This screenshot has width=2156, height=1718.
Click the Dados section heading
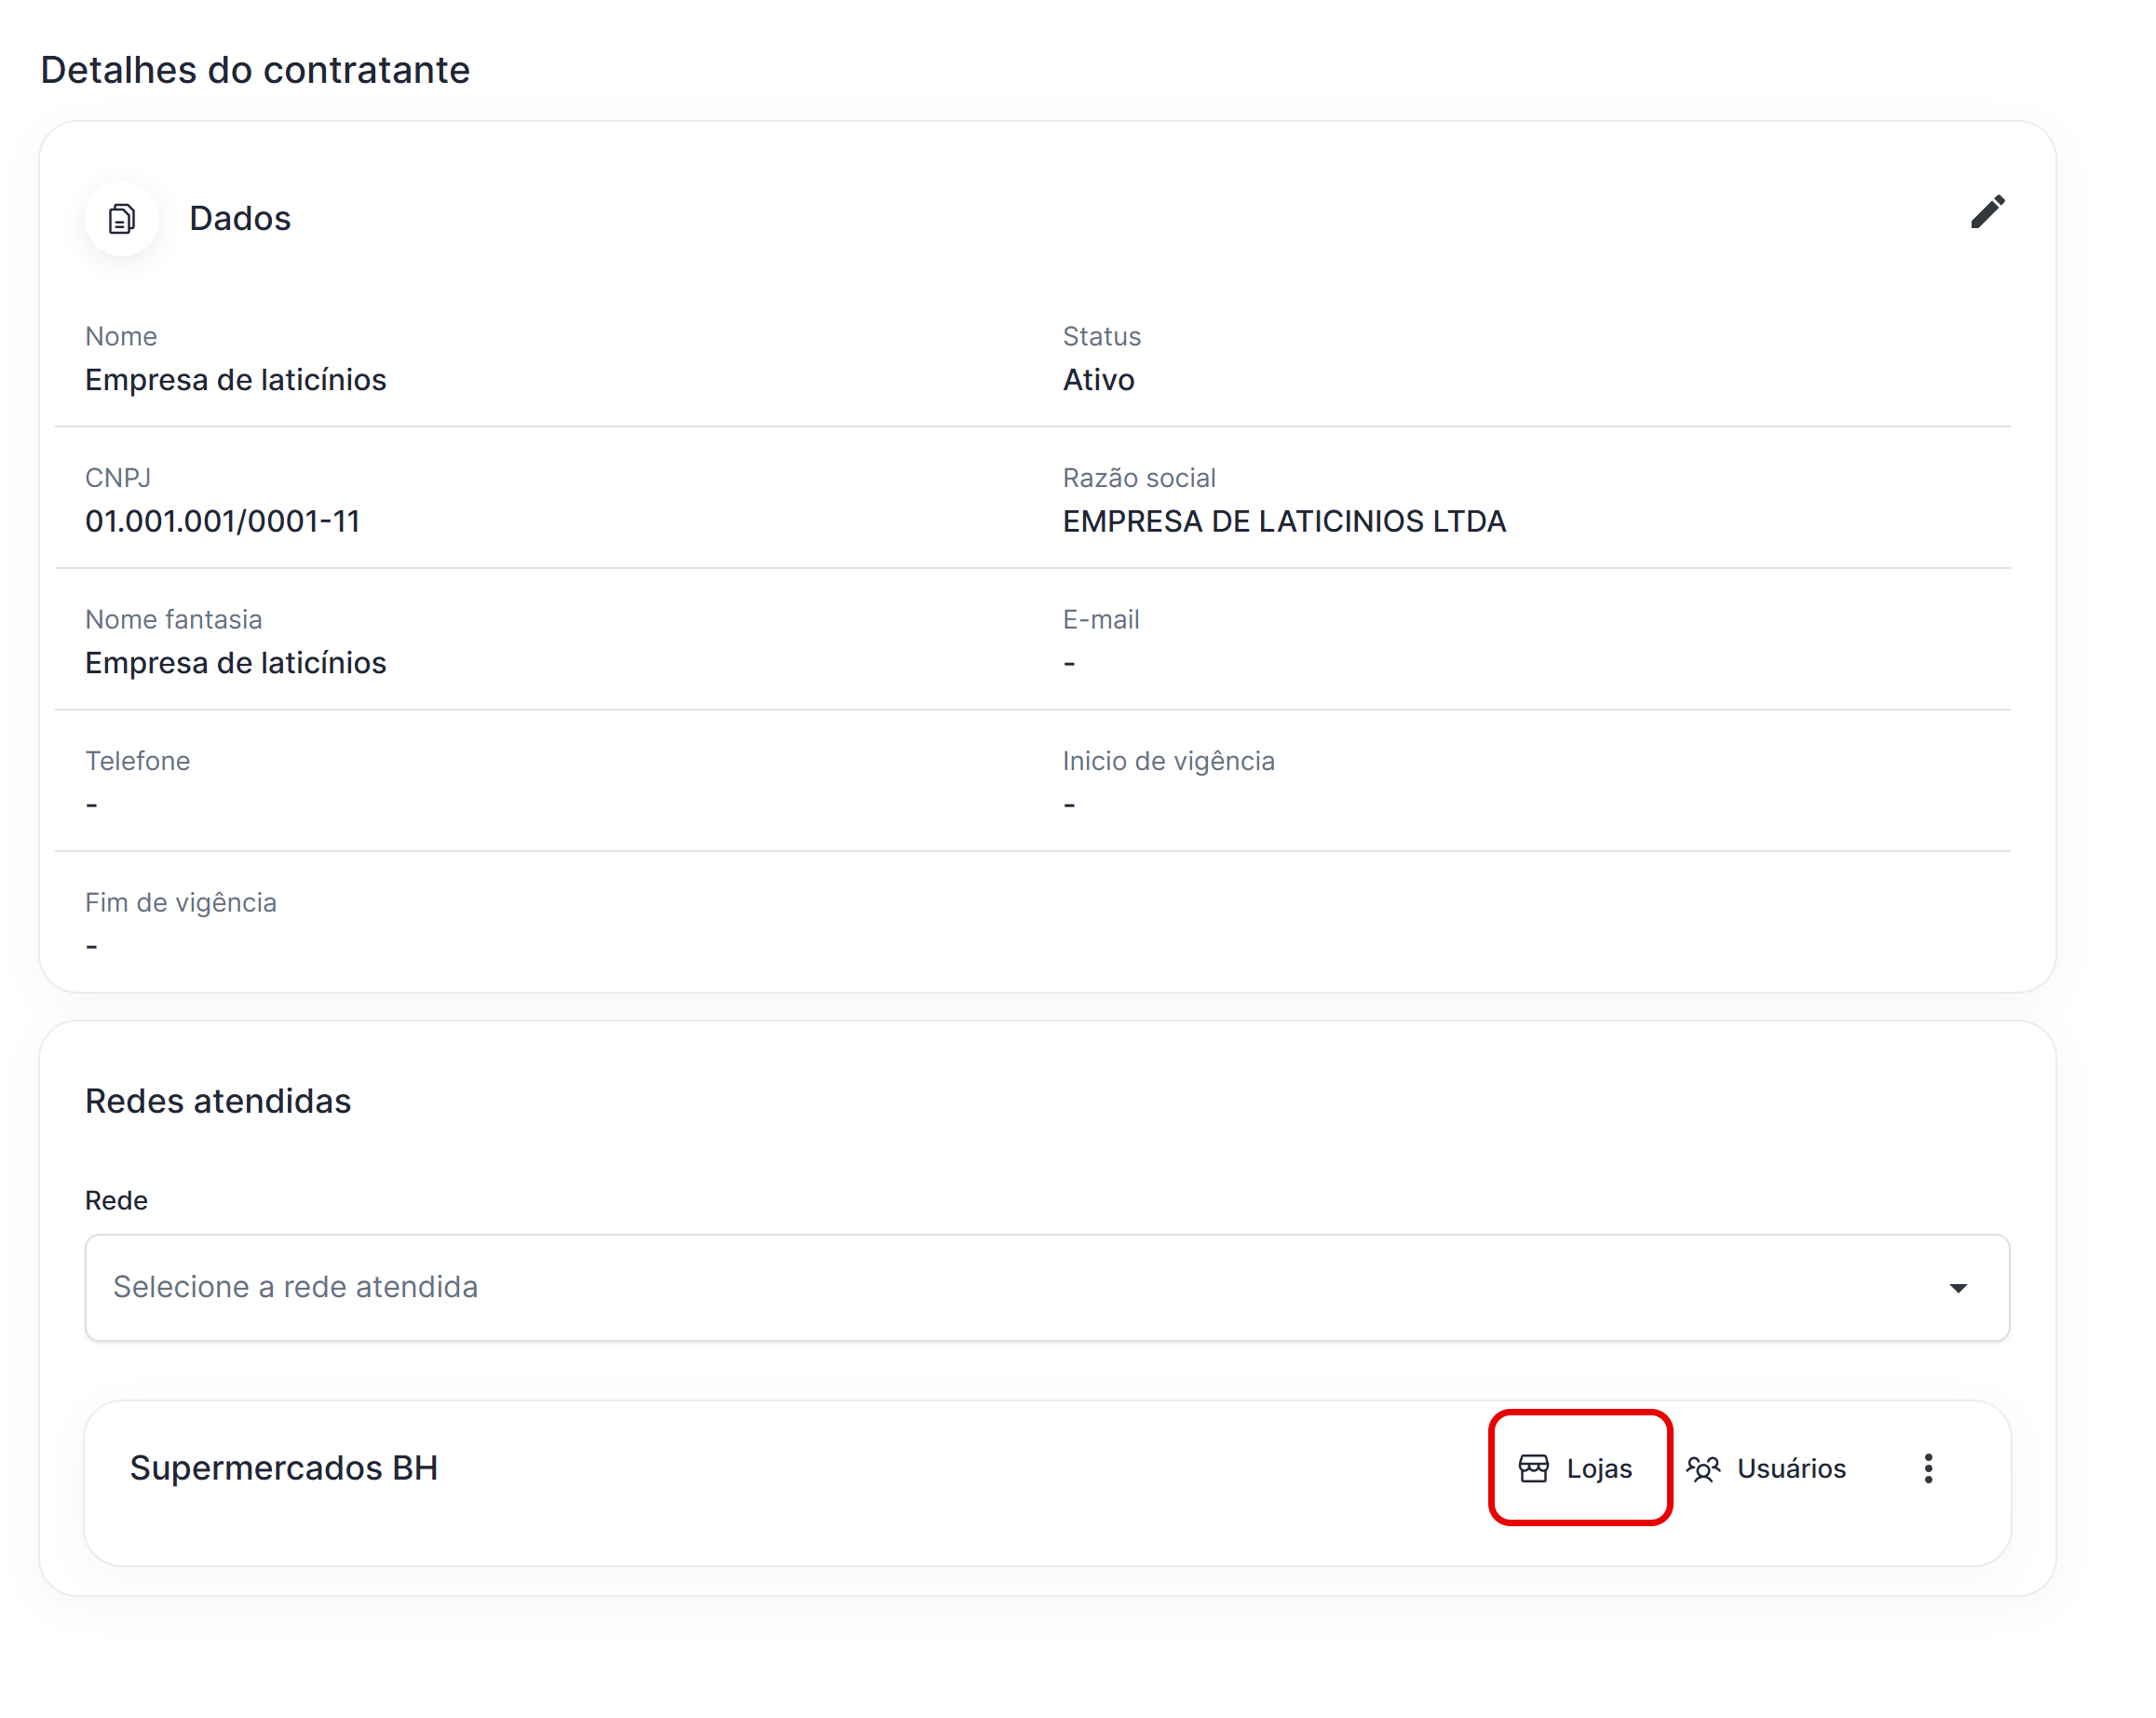tap(240, 218)
